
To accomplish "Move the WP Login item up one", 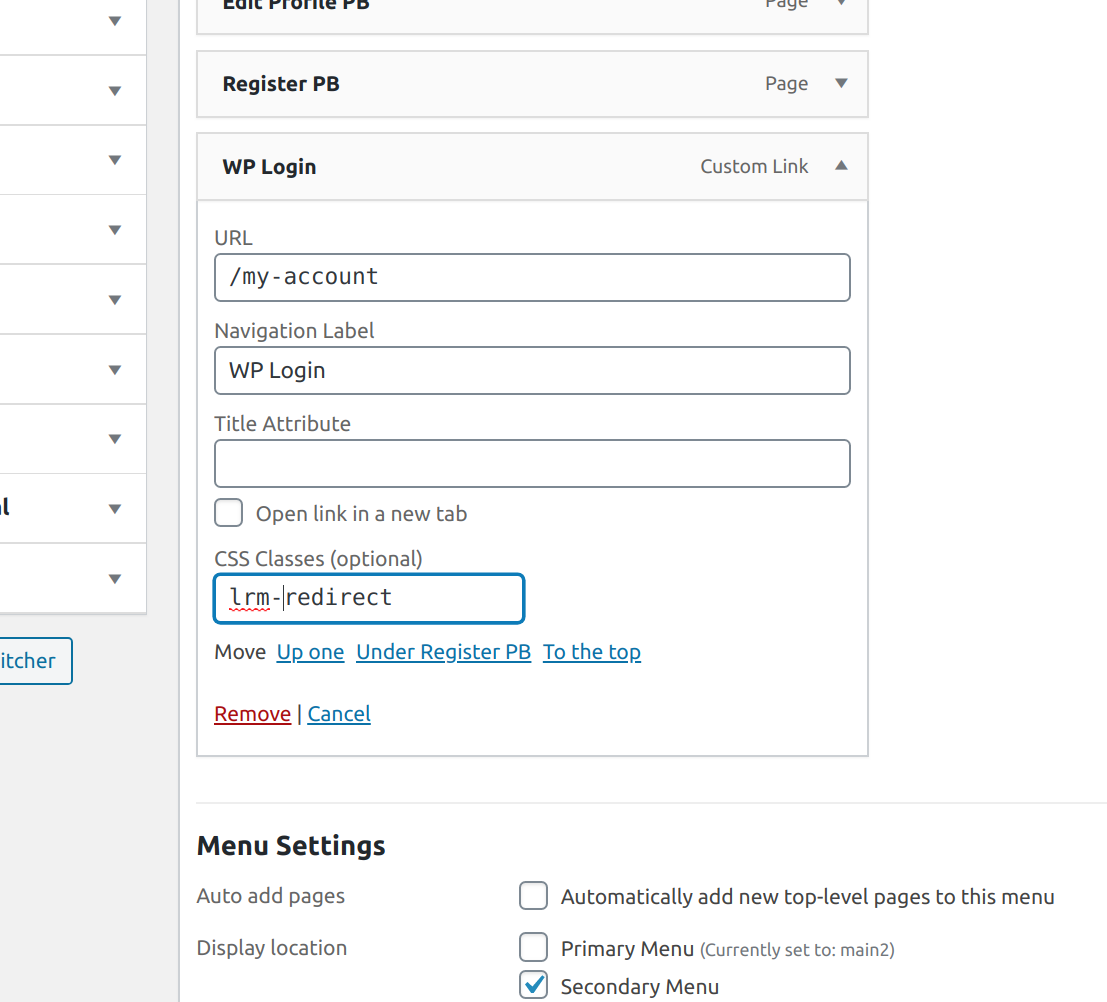I will pos(310,652).
